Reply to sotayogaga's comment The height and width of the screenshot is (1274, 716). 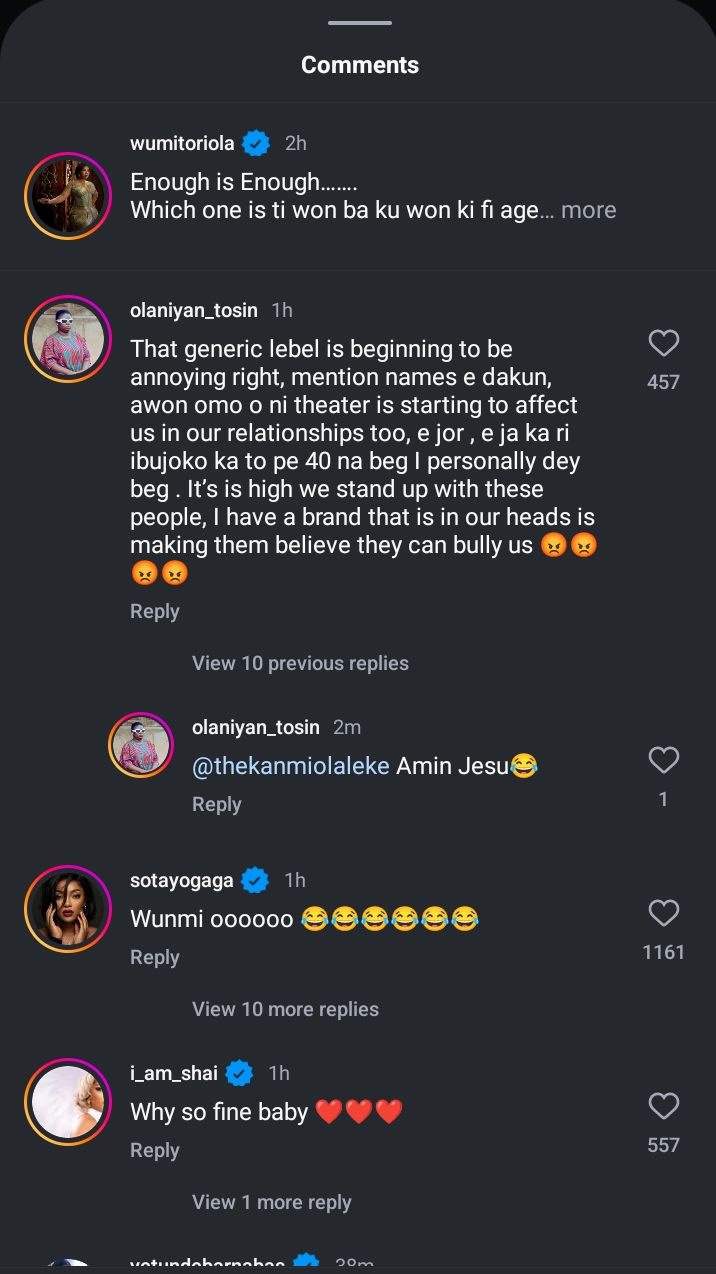(154, 957)
